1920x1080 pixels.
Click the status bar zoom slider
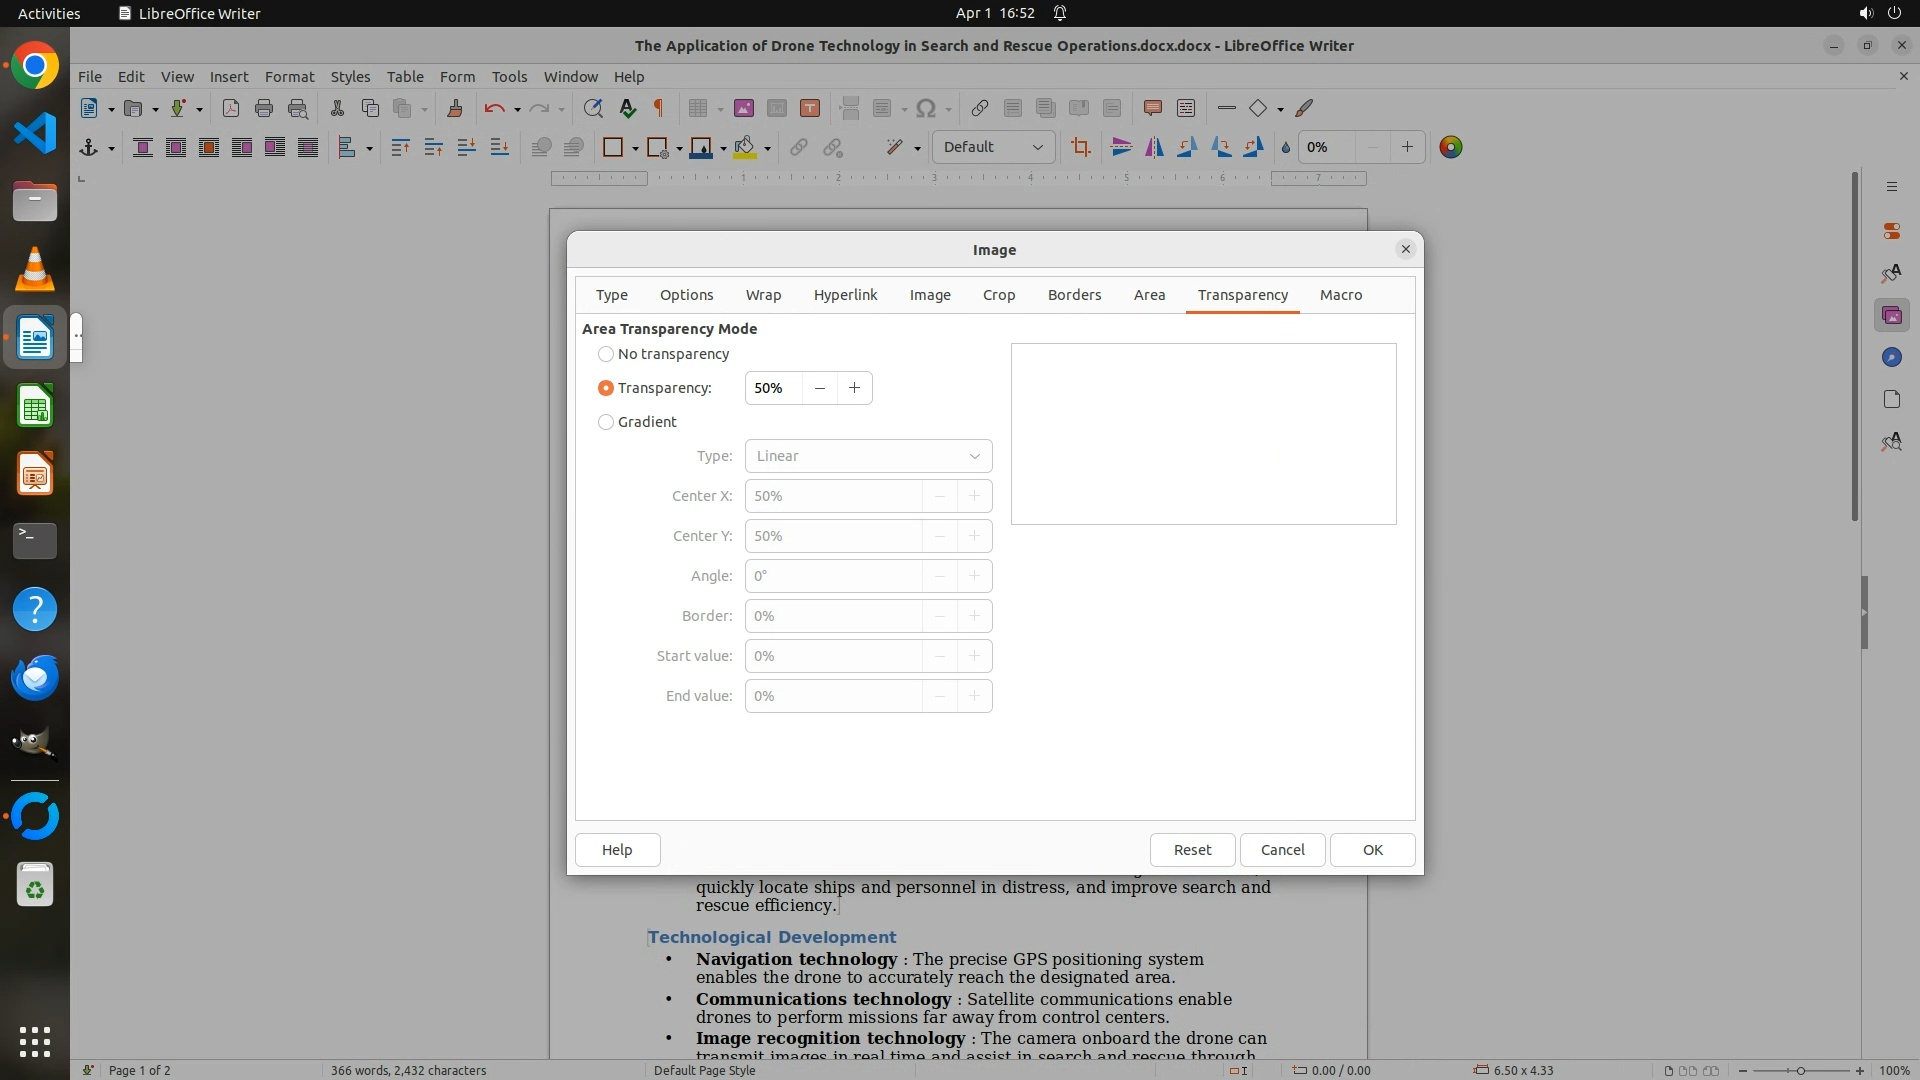click(x=1800, y=1071)
